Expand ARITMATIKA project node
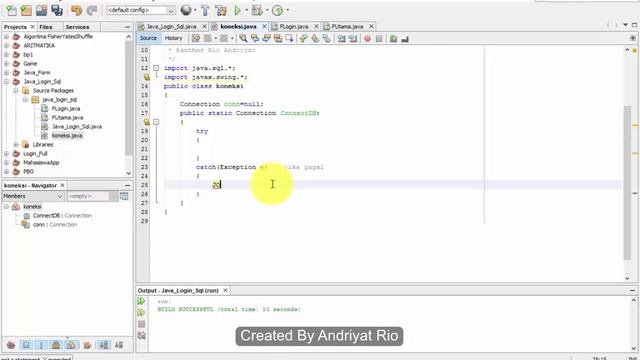The width and height of the screenshot is (640, 360). 6,46
